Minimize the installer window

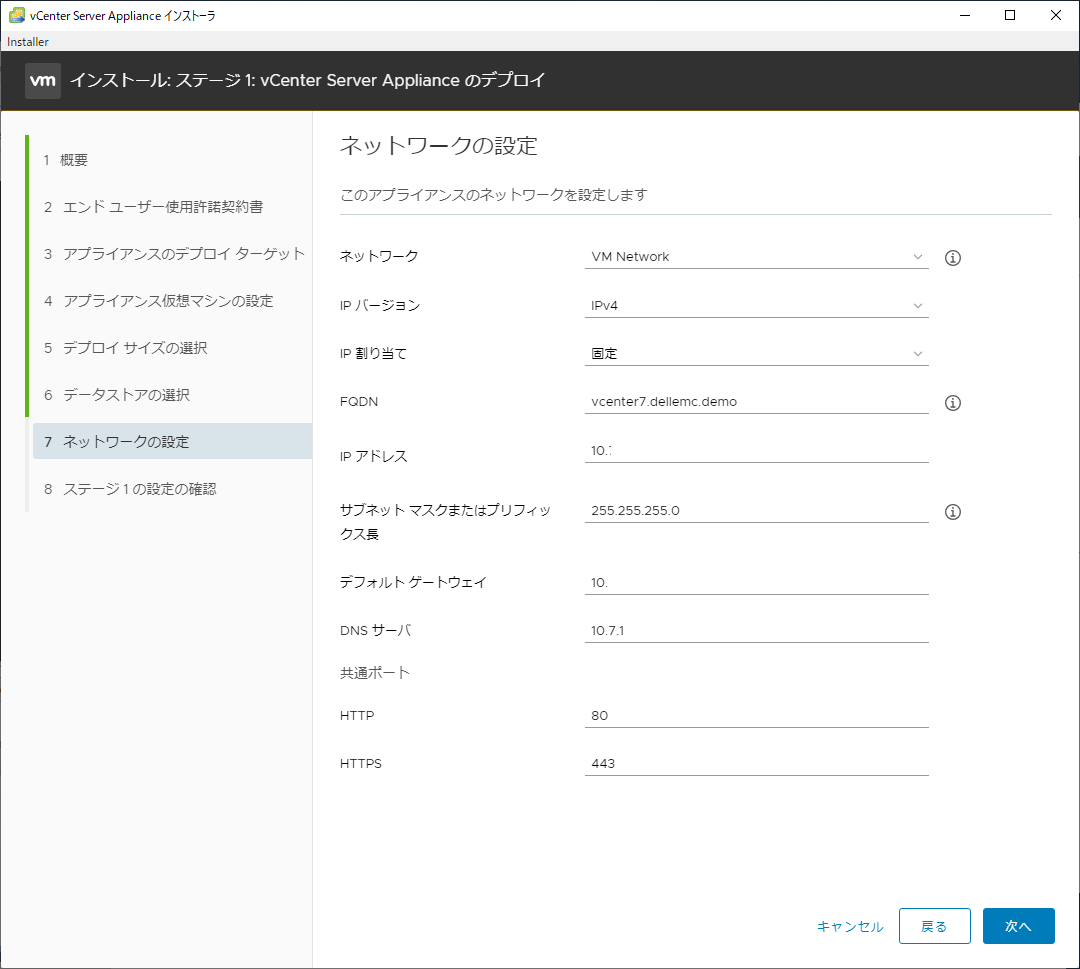pyautogui.click(x=965, y=15)
